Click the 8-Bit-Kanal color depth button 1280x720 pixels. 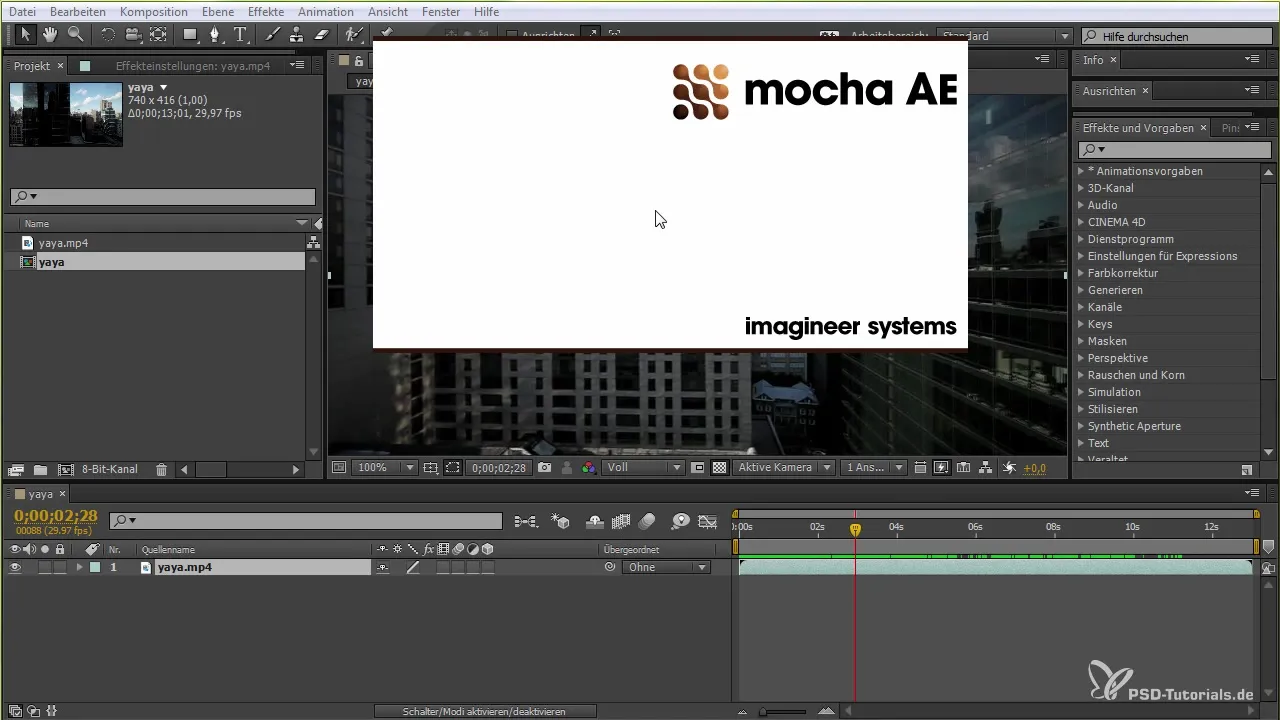point(110,469)
